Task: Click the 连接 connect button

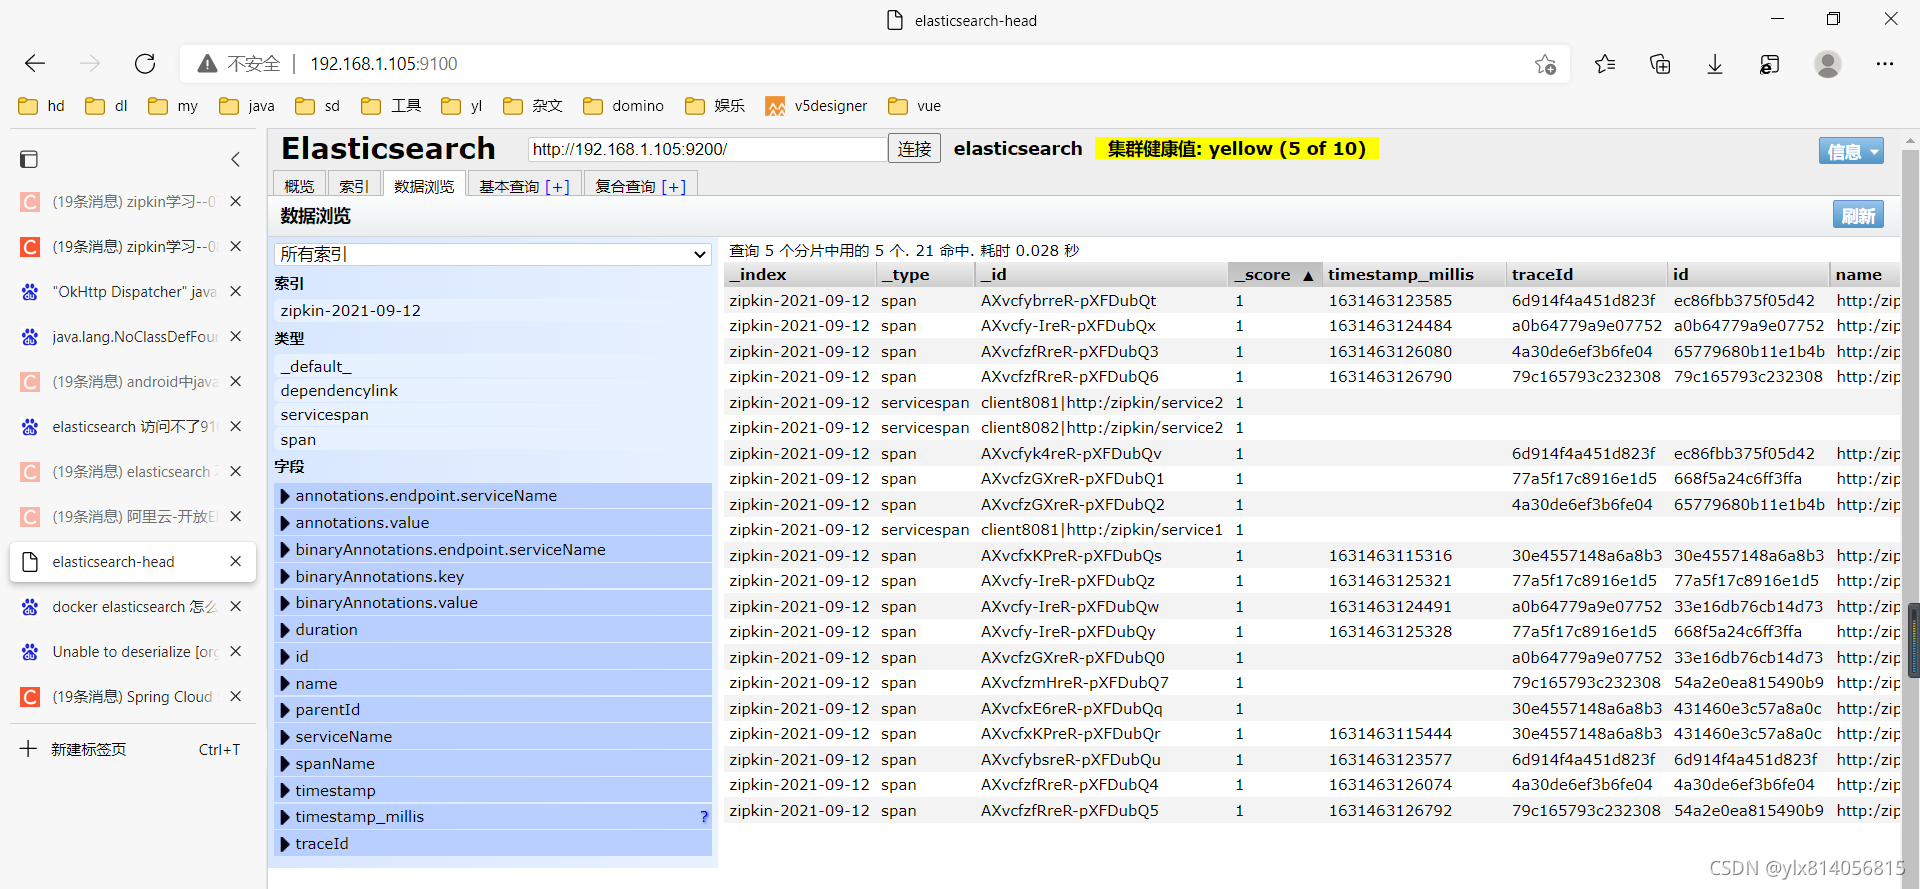Action: point(914,149)
